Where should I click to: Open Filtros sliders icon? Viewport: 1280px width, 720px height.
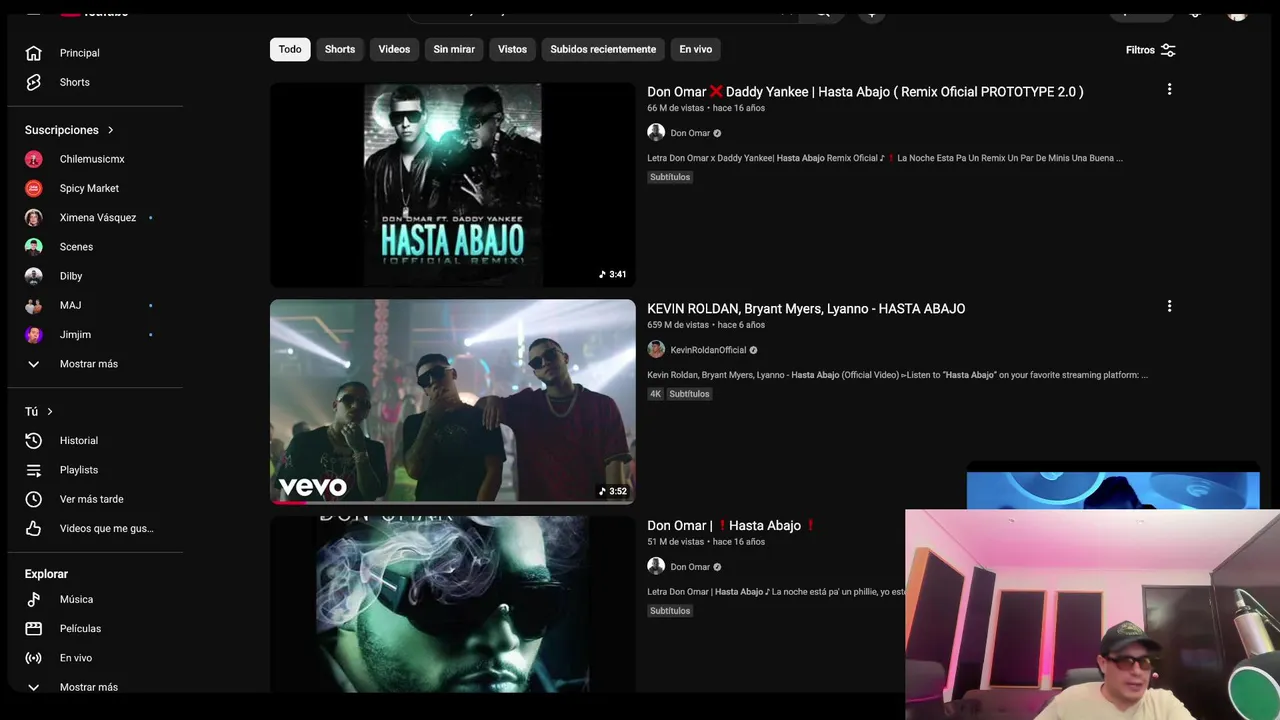point(1168,50)
